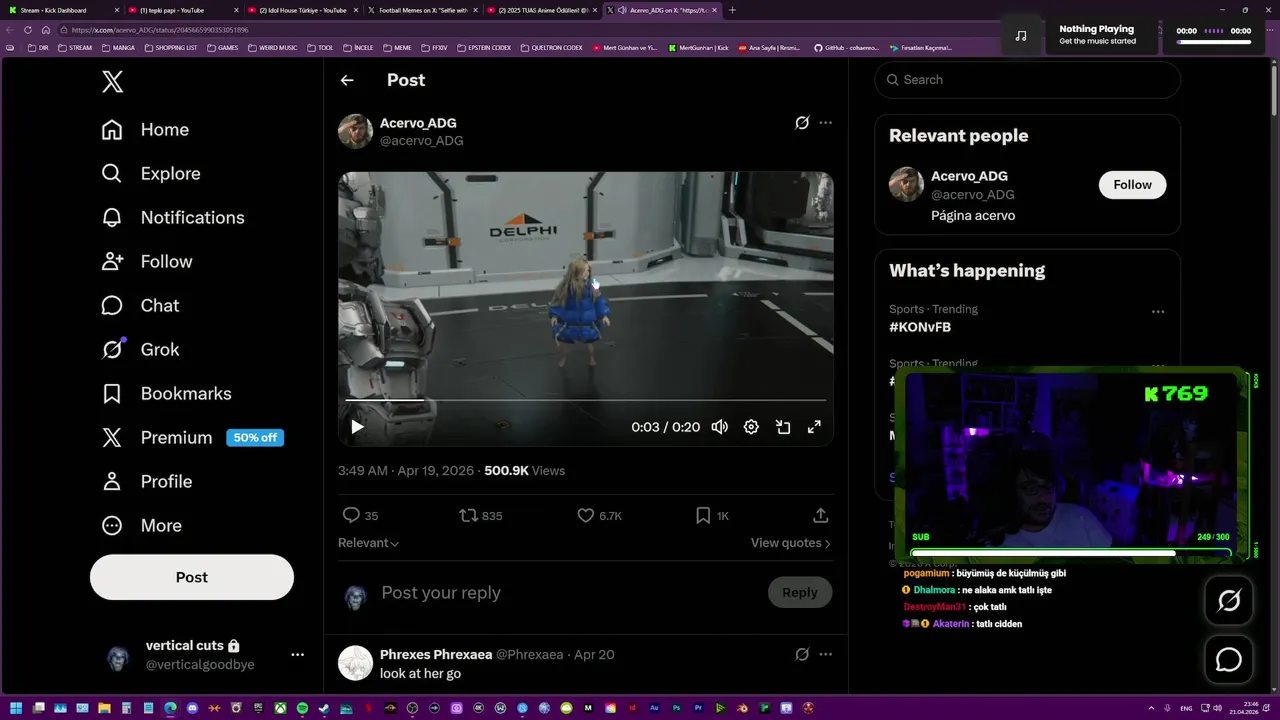Open floating messages chat button

1229,660
